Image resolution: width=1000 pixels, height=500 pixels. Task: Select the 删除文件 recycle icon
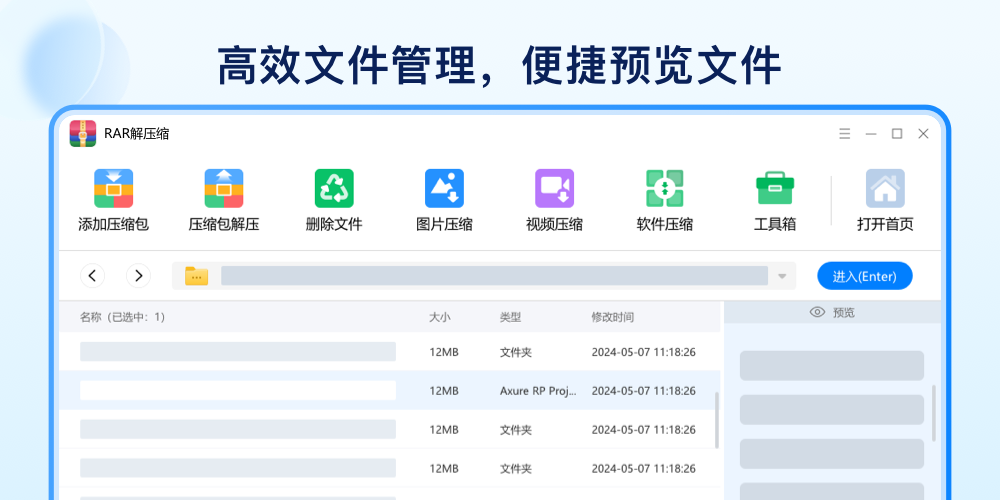(334, 188)
